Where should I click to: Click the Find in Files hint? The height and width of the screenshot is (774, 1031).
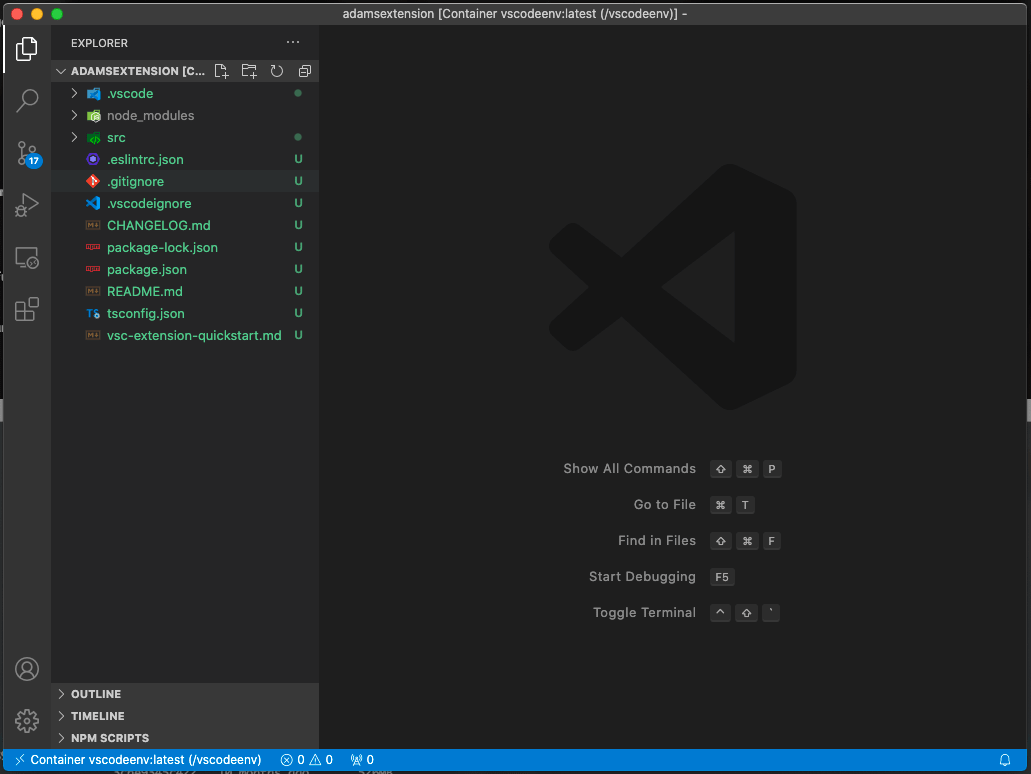click(656, 541)
